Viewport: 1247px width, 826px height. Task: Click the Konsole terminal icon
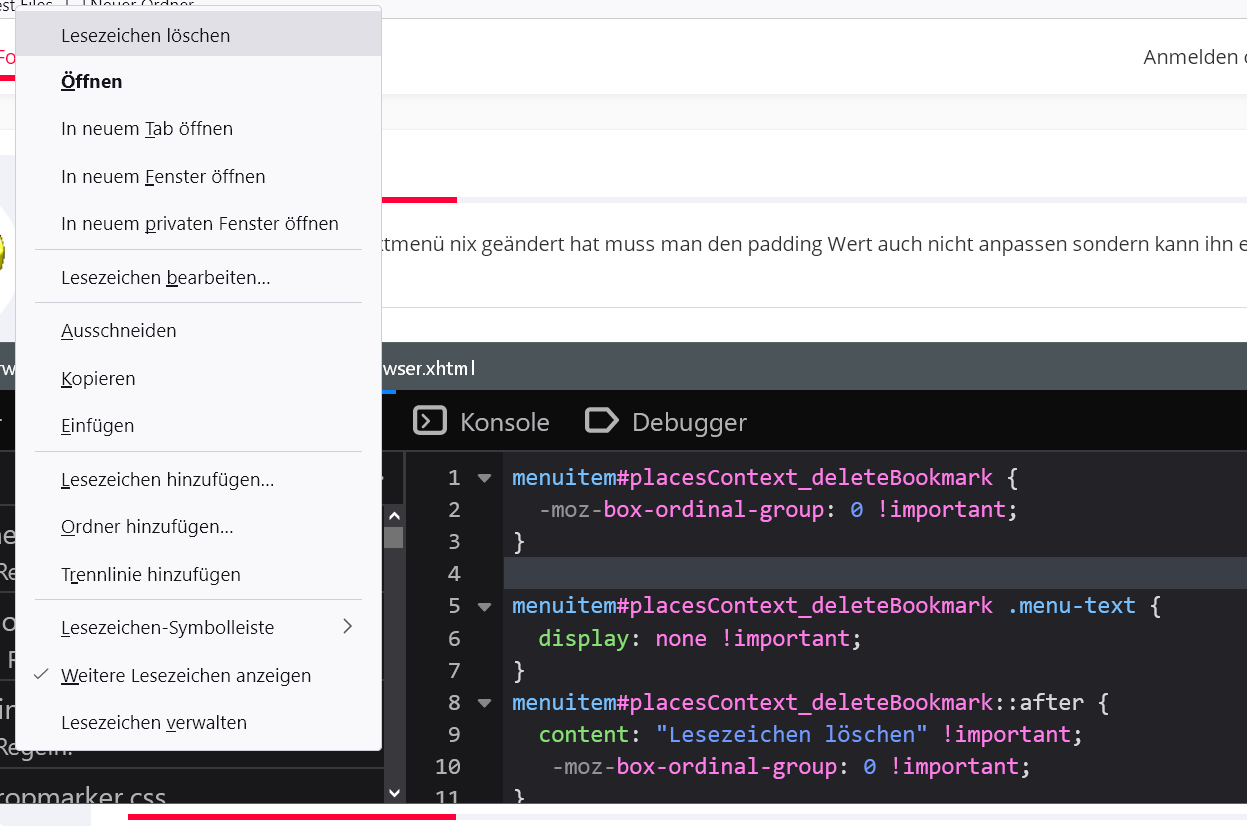pyautogui.click(x=429, y=421)
